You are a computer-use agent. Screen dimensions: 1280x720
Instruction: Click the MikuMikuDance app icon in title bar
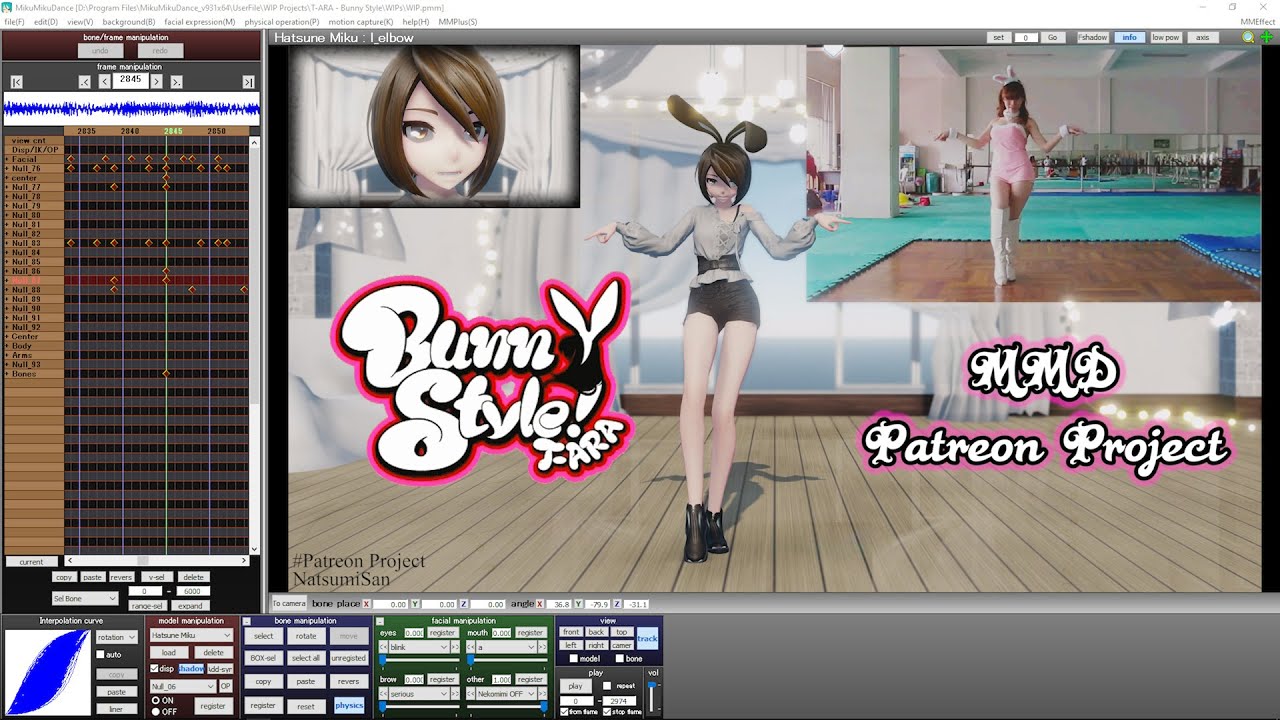(8, 7)
